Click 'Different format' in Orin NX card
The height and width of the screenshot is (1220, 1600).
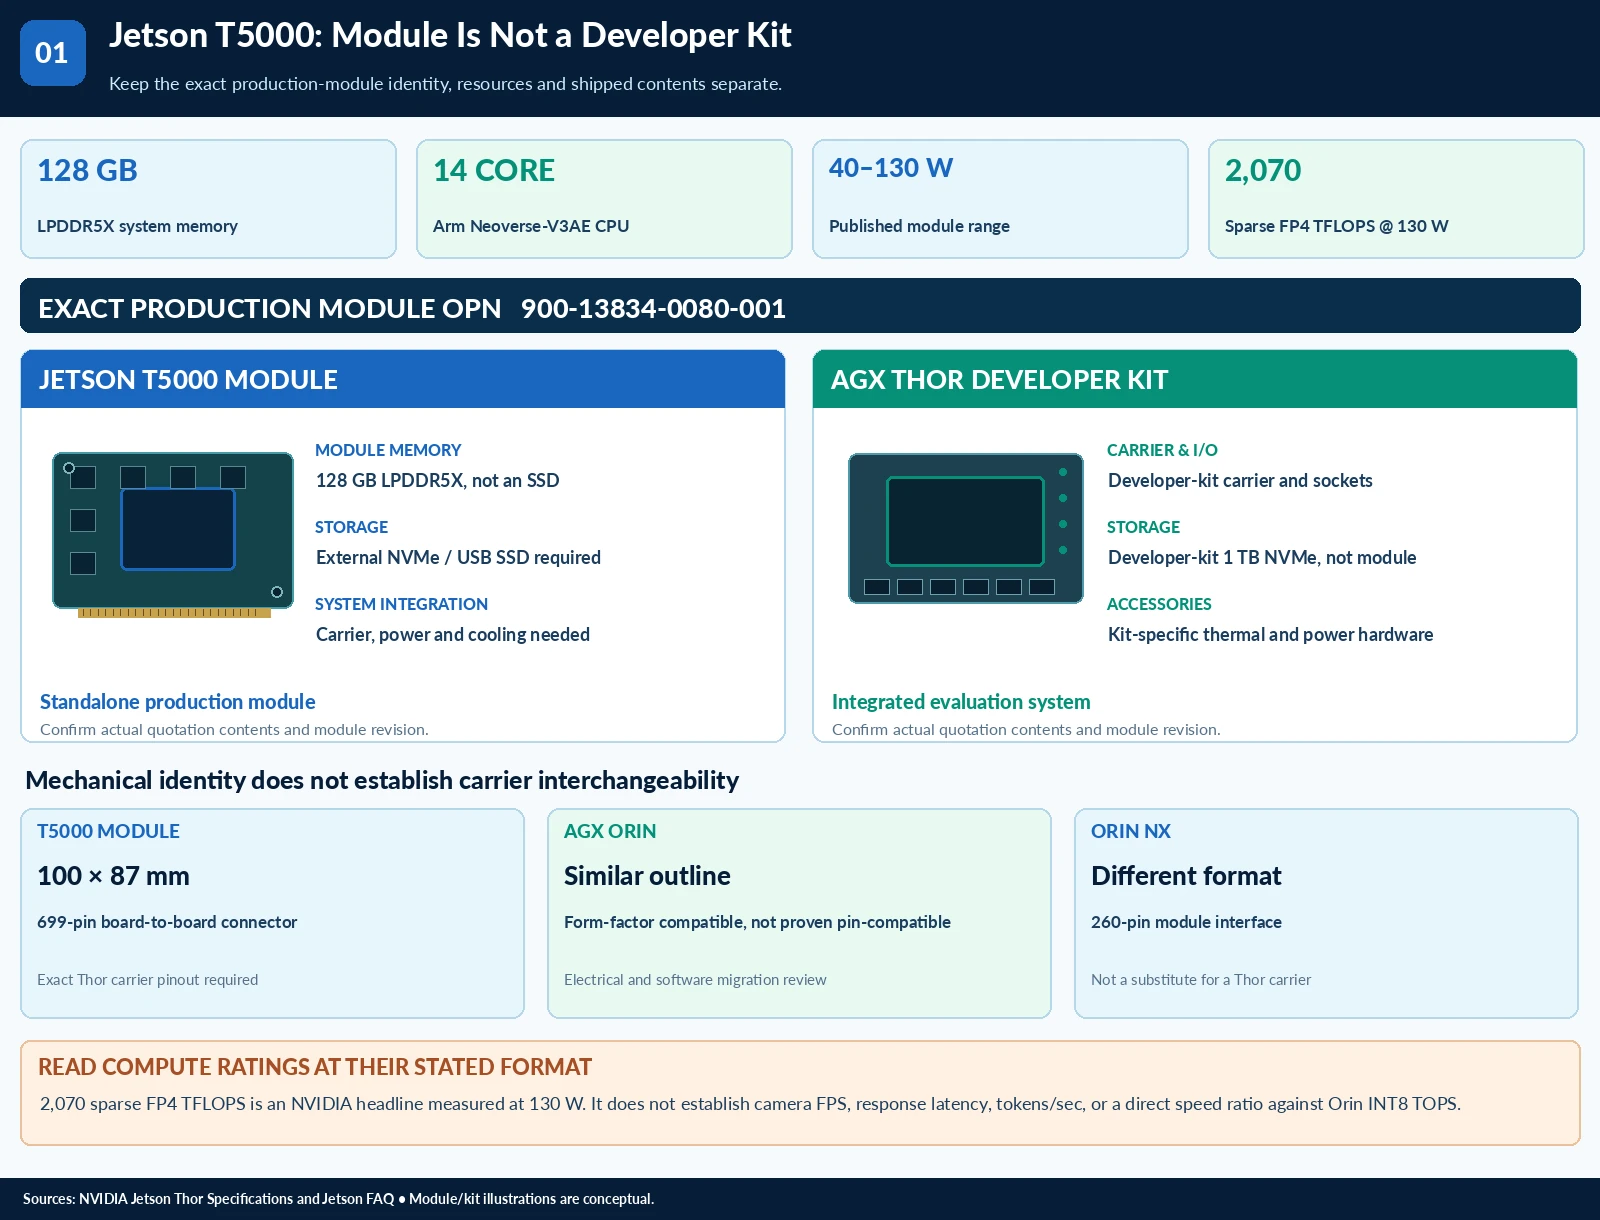pyautogui.click(x=1186, y=875)
